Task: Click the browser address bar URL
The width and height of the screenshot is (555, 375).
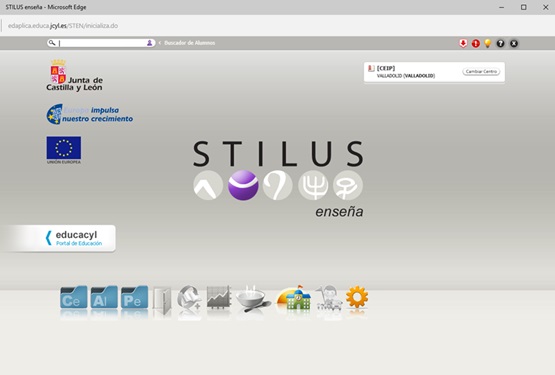Action: click(63, 25)
